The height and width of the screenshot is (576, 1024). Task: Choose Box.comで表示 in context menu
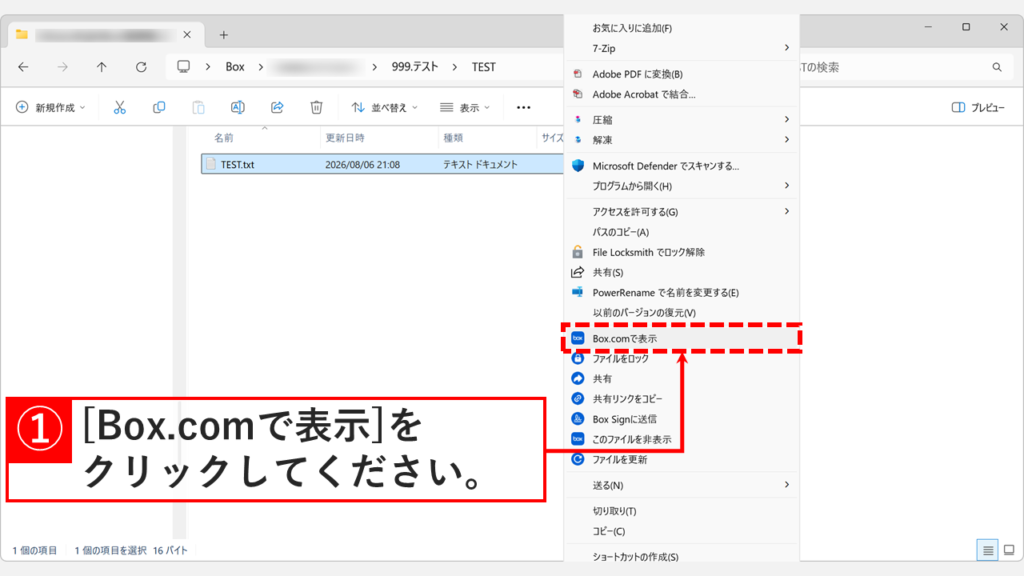tap(681, 338)
